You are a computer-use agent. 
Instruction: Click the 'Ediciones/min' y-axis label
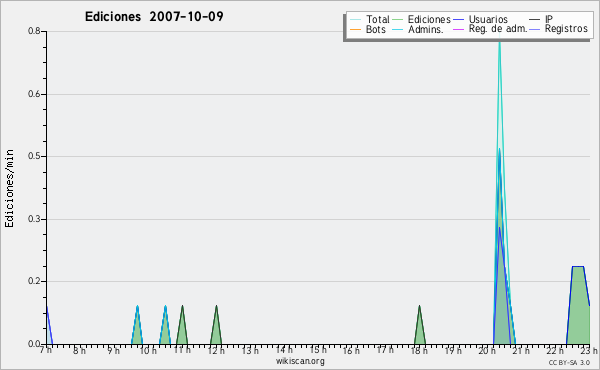coord(9,188)
